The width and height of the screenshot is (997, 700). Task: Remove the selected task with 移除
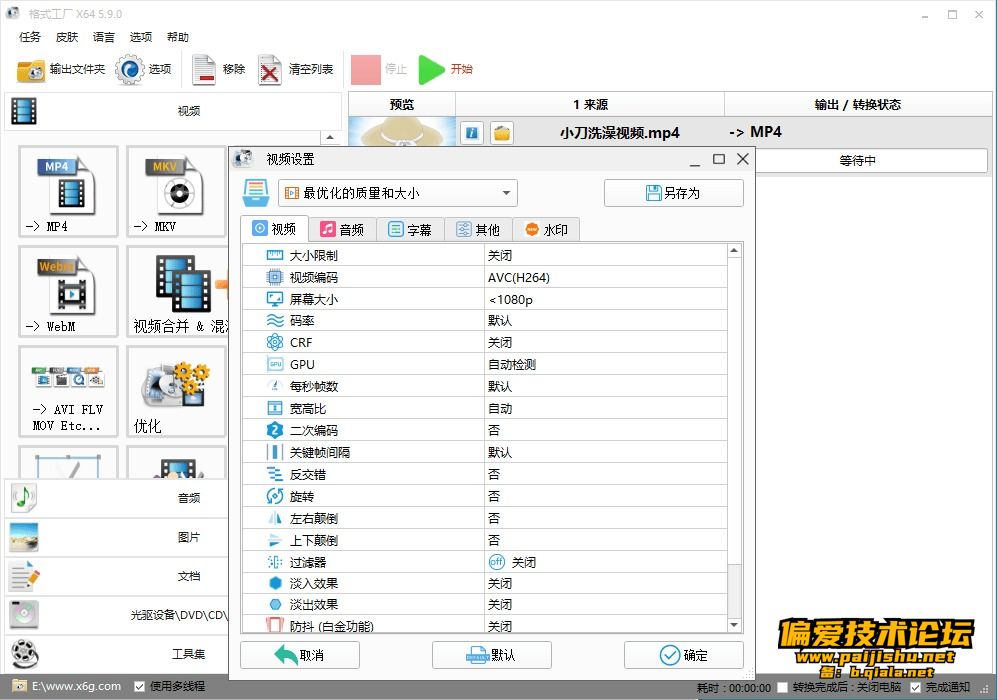coord(219,69)
